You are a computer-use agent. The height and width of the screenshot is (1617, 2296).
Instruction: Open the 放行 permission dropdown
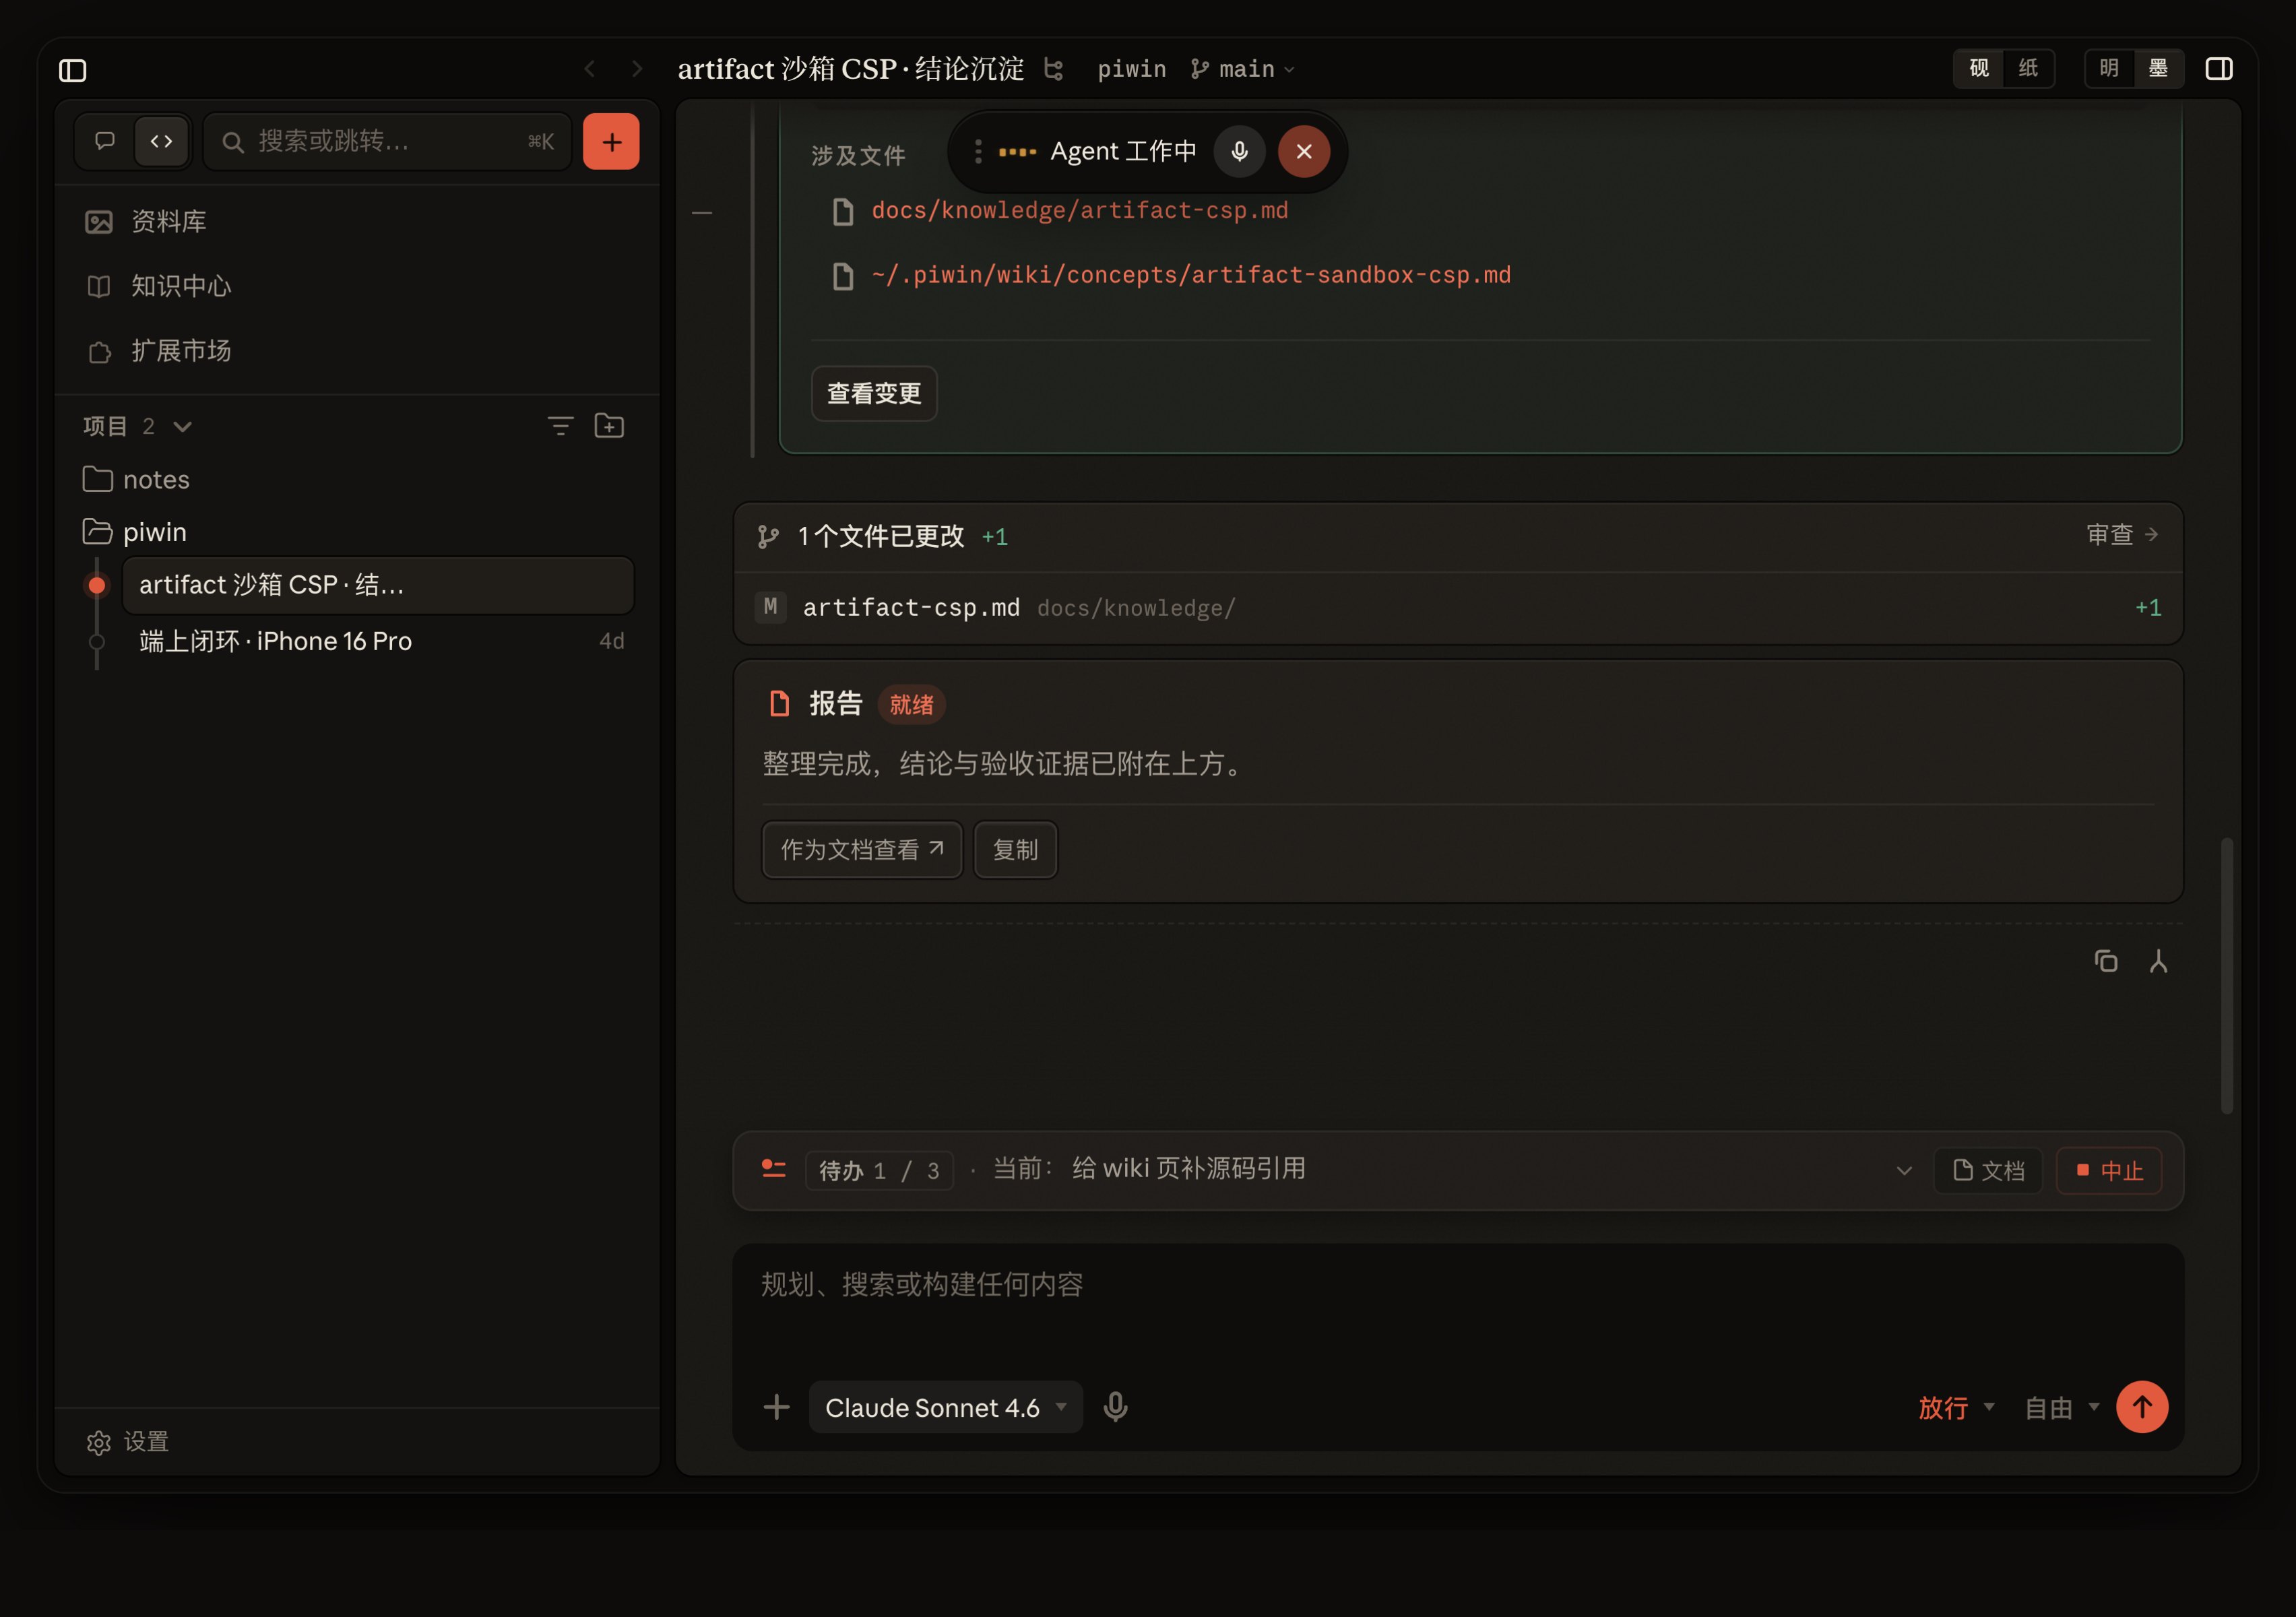(1956, 1408)
